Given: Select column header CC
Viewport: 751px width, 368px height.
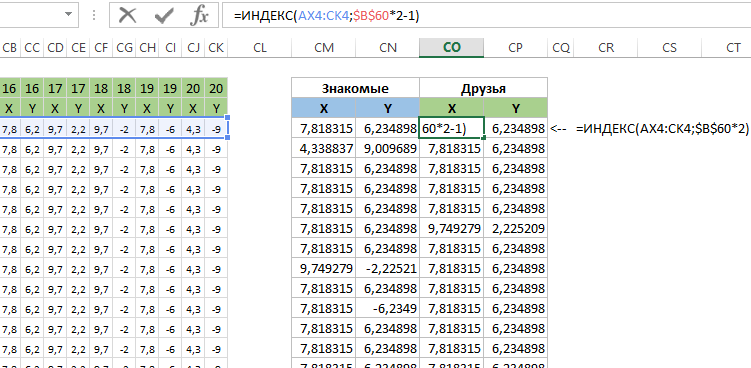Looking at the screenshot, I should 32,47.
